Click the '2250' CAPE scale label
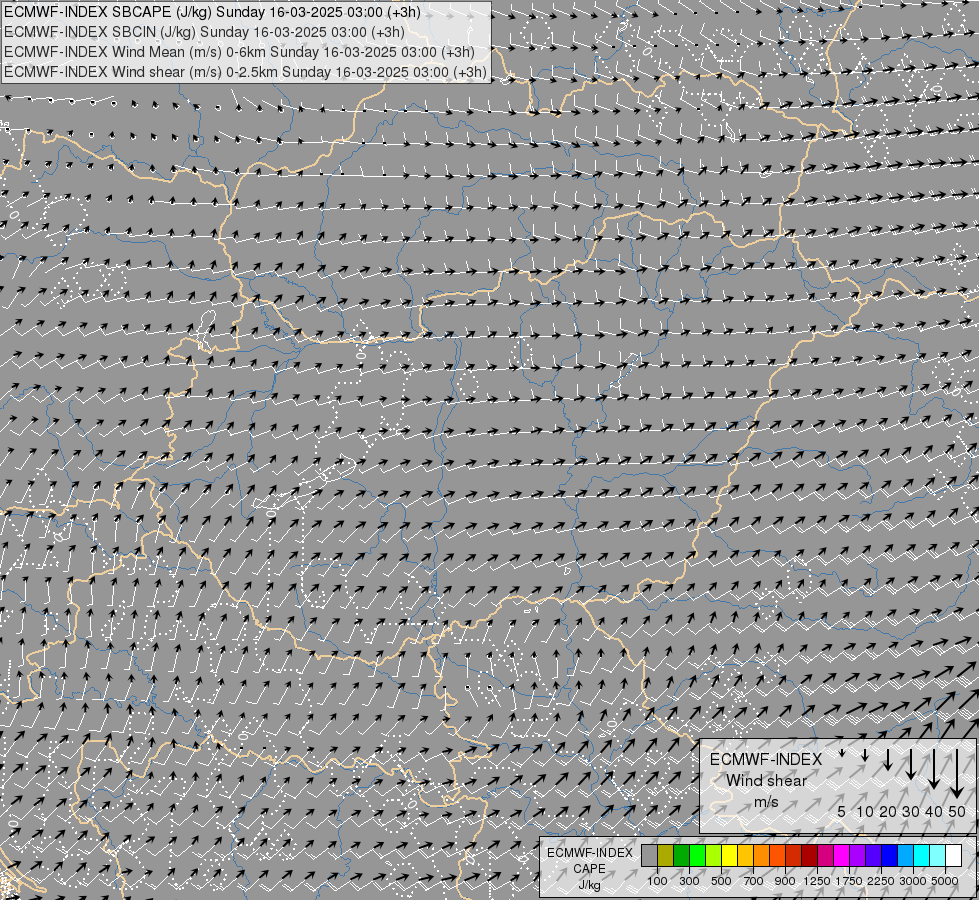The height and width of the screenshot is (900, 979). tap(882, 881)
